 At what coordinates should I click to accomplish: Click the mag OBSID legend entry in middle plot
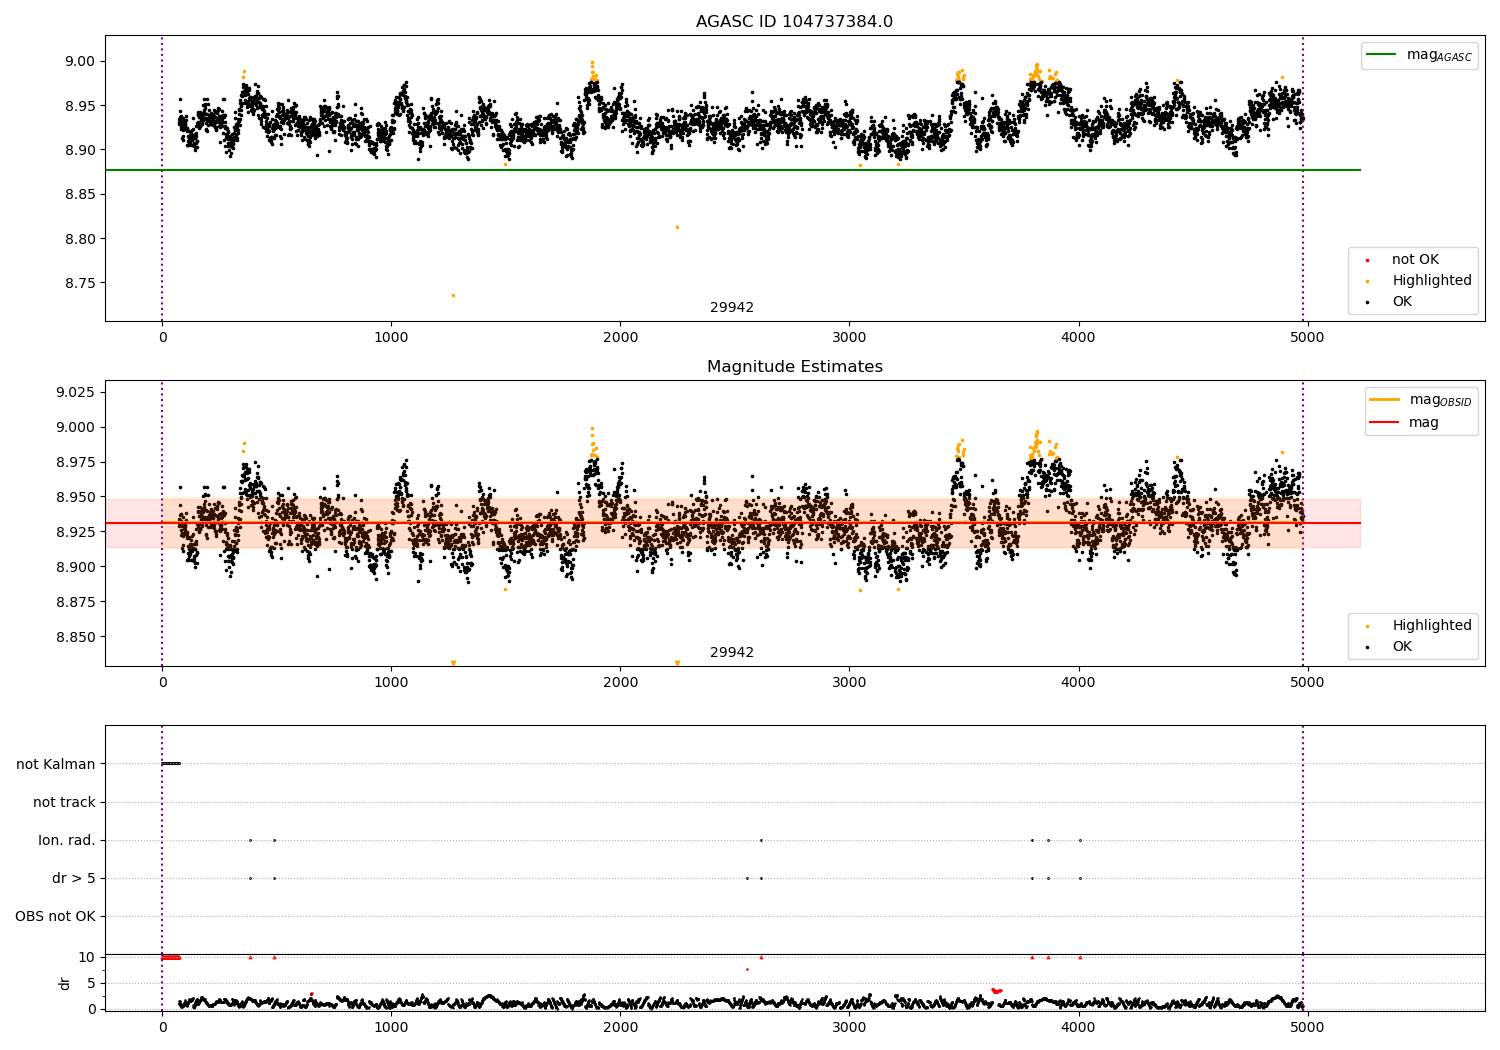point(1420,400)
